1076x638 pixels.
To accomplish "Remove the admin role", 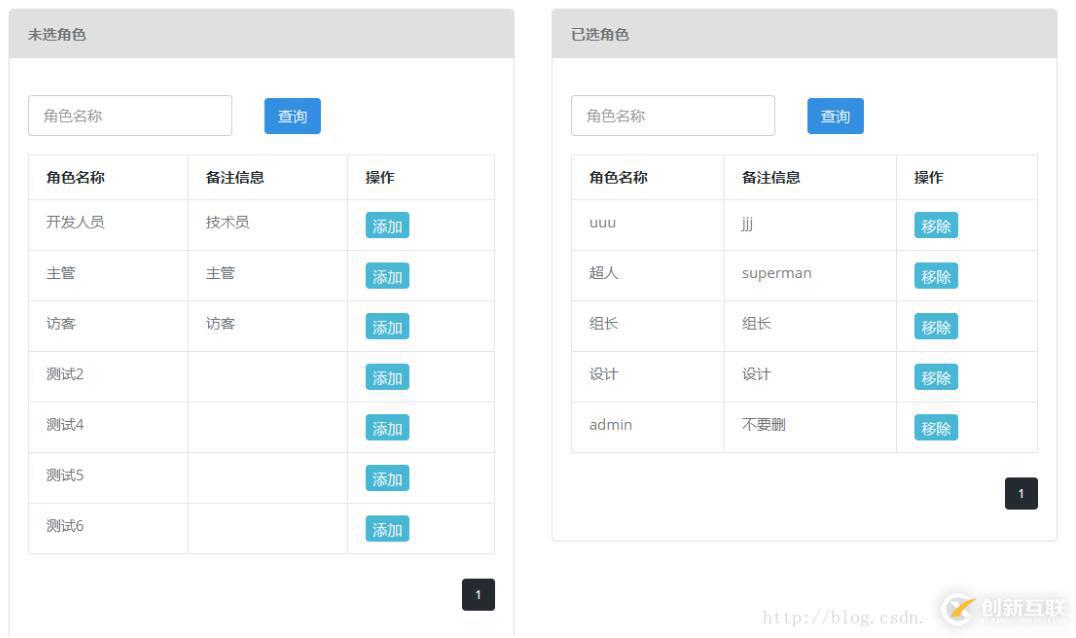I will (x=934, y=427).
